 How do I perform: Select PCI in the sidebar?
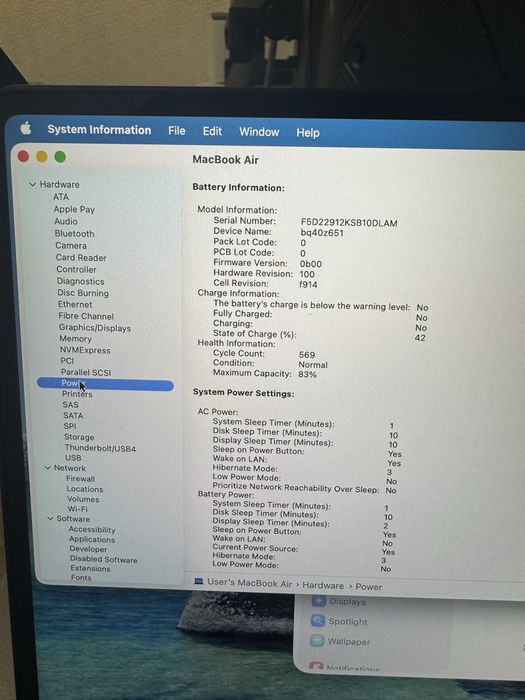pyautogui.click(x=67, y=361)
